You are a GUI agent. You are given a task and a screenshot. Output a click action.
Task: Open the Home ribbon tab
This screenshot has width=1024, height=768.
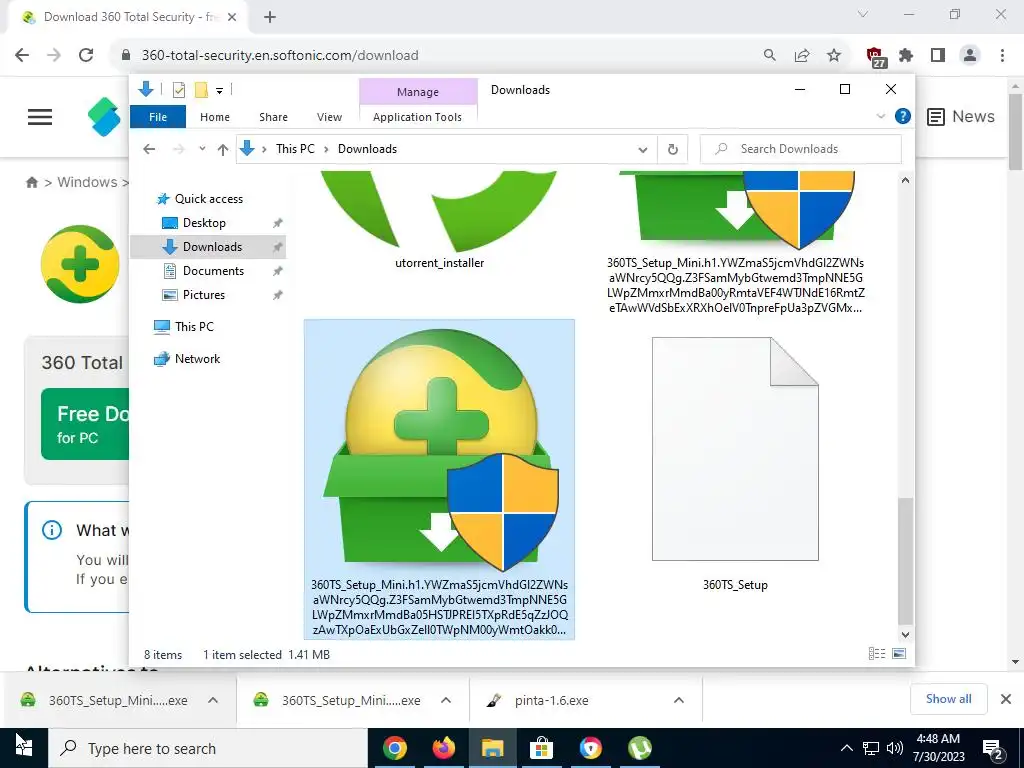pyautogui.click(x=215, y=117)
